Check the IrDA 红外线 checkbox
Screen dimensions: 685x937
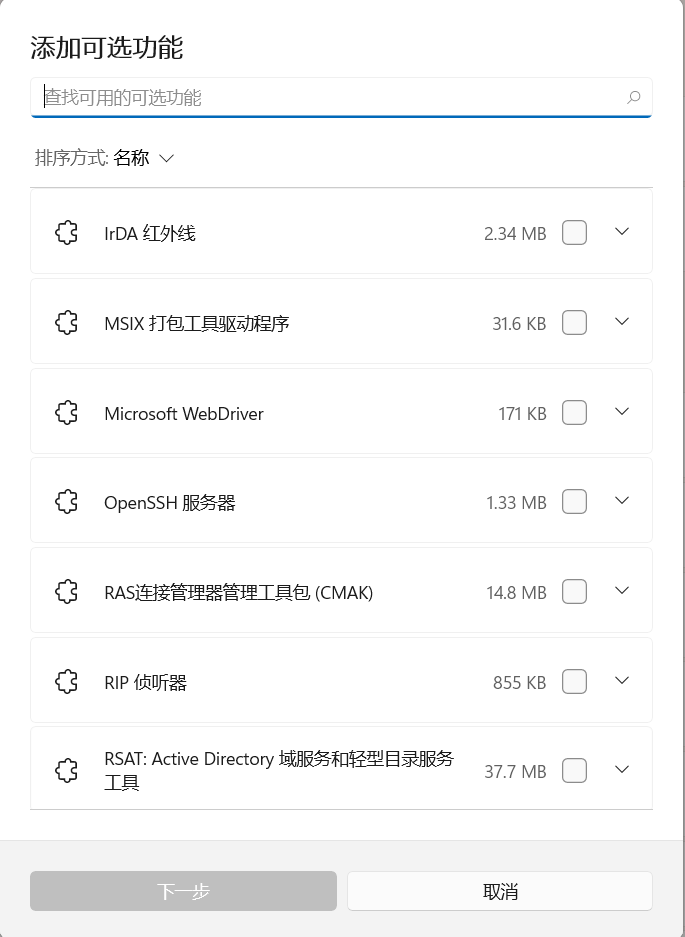pyautogui.click(x=574, y=232)
